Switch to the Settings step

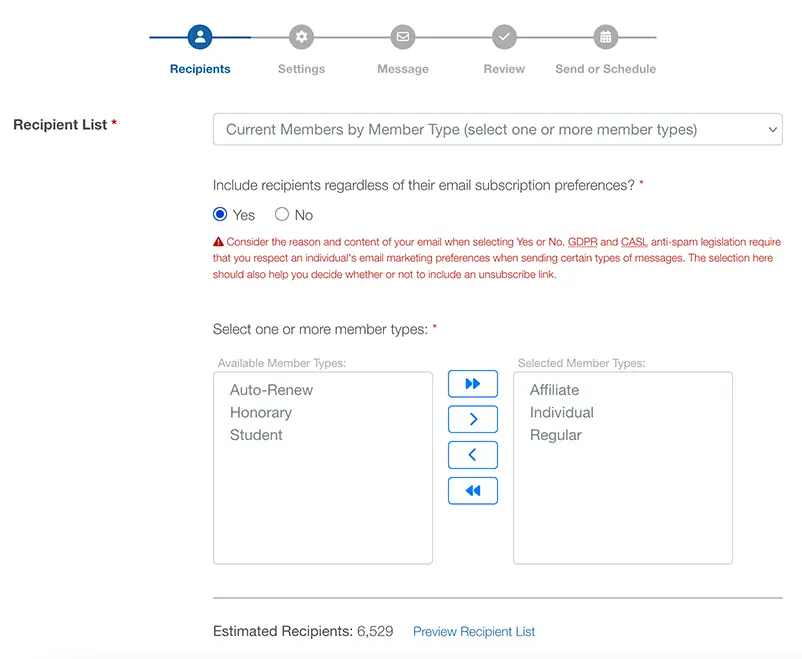click(301, 50)
